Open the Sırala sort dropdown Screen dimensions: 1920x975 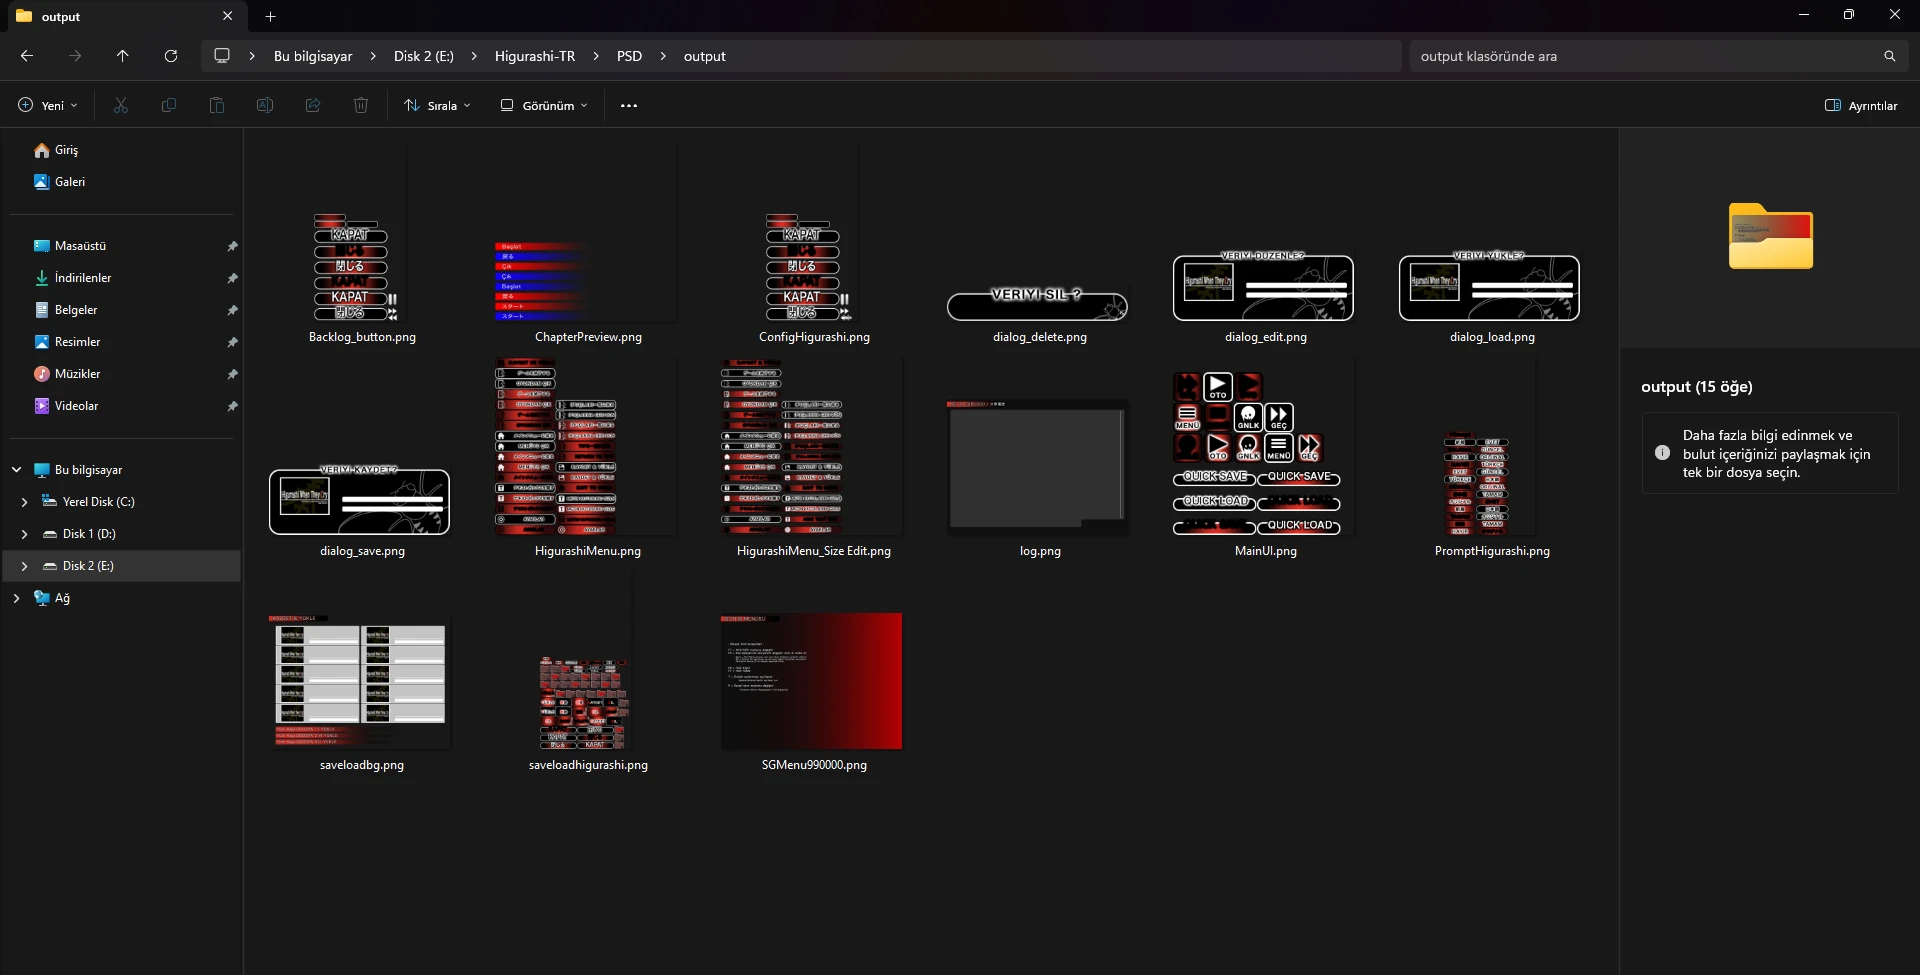point(437,105)
